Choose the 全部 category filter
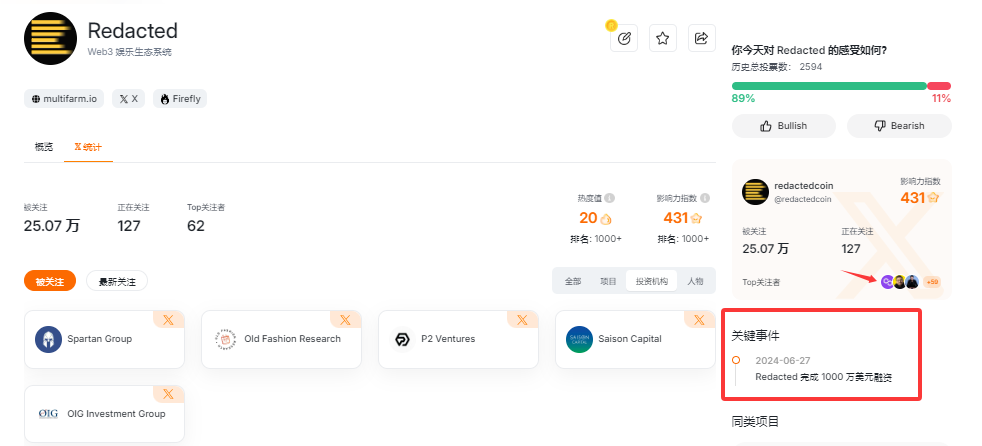 pyautogui.click(x=573, y=281)
